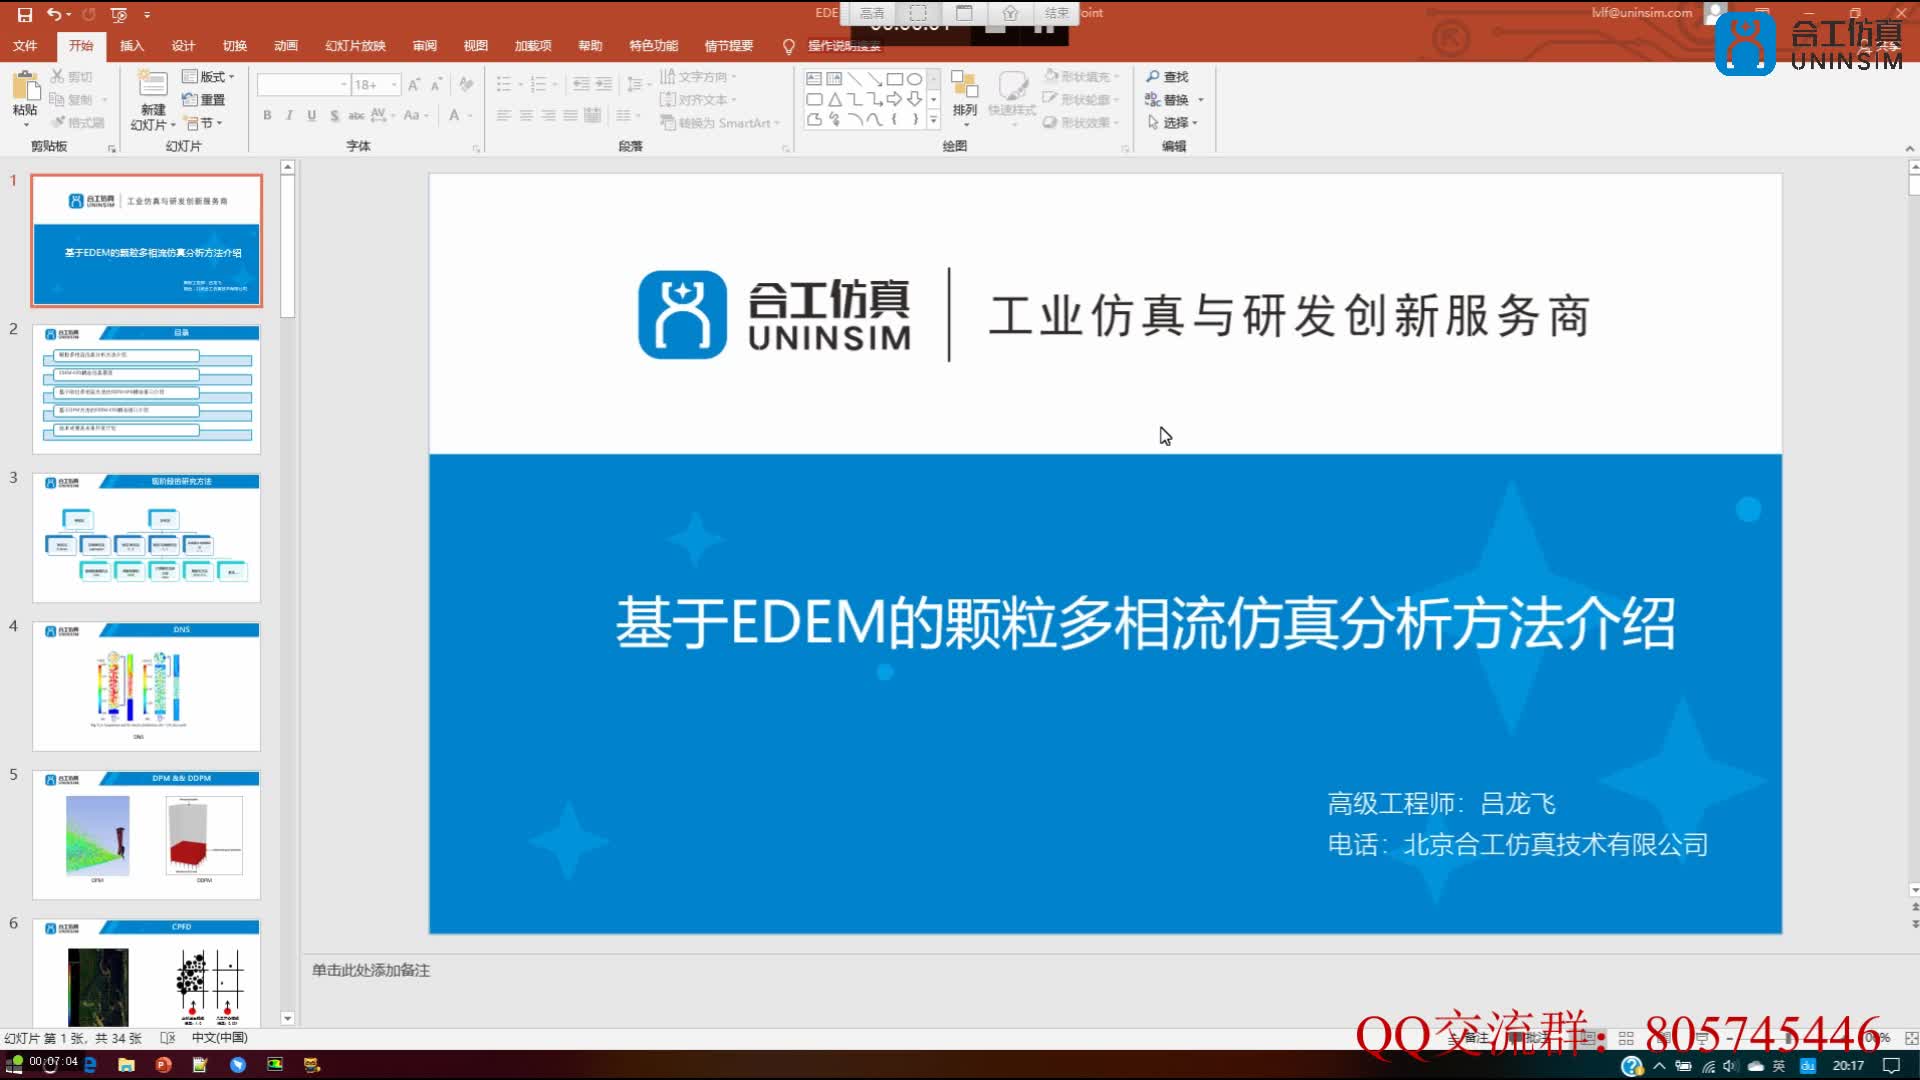Screen dimensions: 1920x1080
Task: Open spell check icon in status bar
Action: 168,1038
